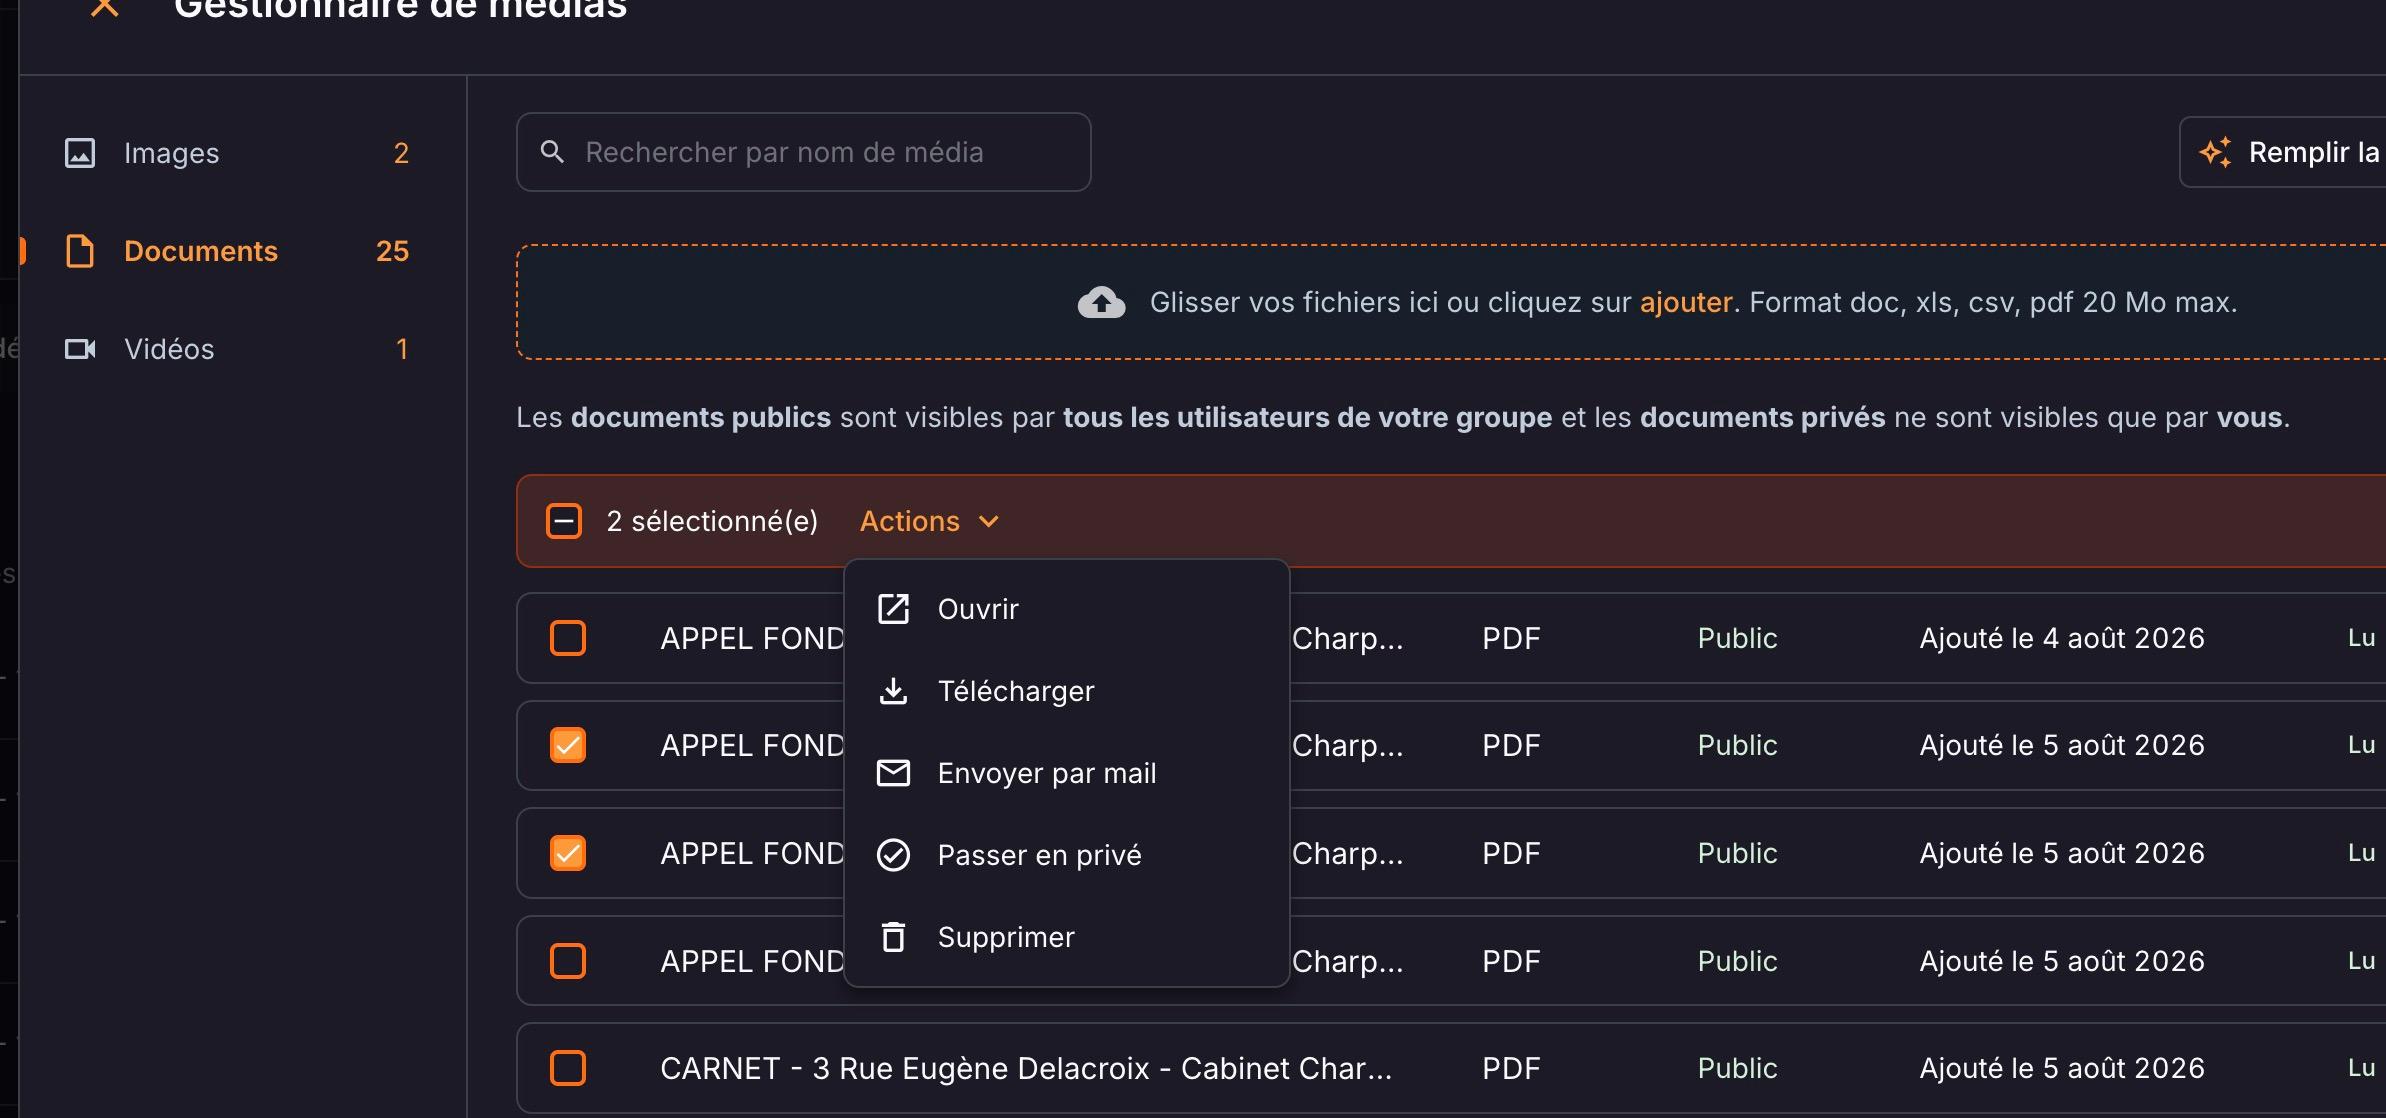The width and height of the screenshot is (2386, 1118).
Task: Click the Documents count 25
Action: (392, 251)
